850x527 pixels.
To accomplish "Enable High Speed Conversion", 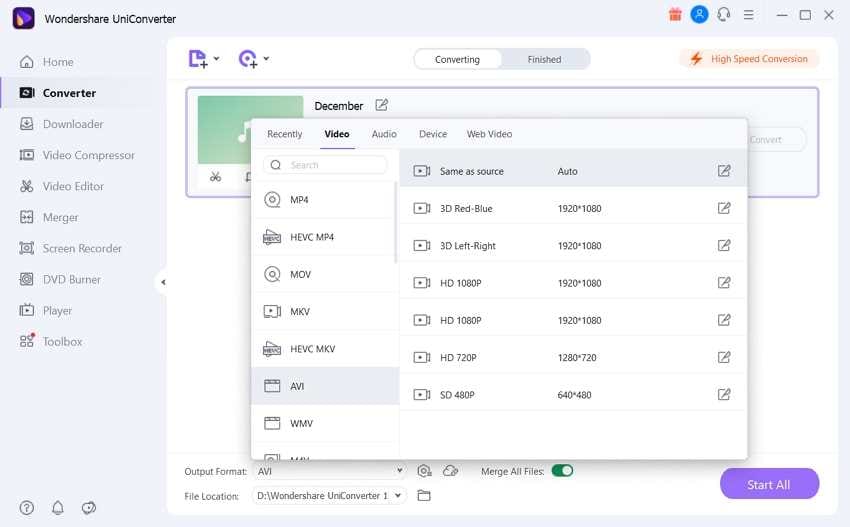I will tap(749, 59).
